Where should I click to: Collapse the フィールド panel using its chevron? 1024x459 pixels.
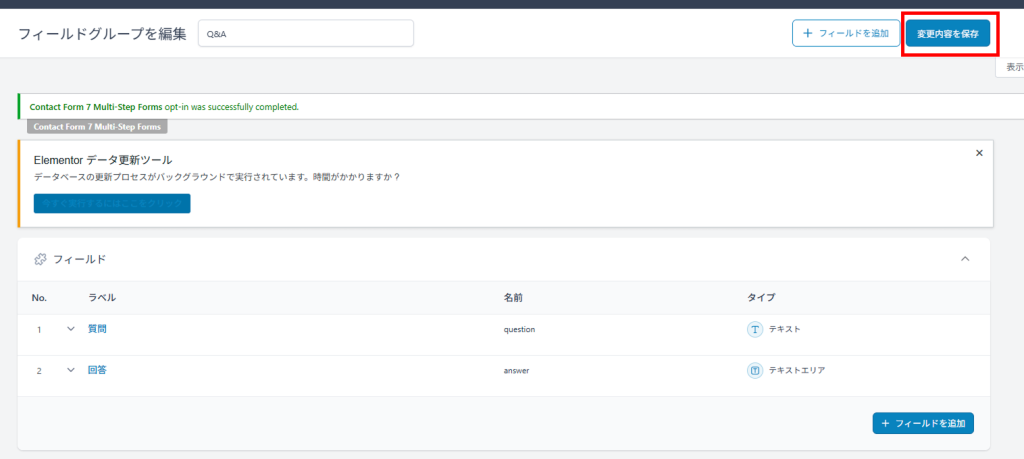[x=965, y=259]
